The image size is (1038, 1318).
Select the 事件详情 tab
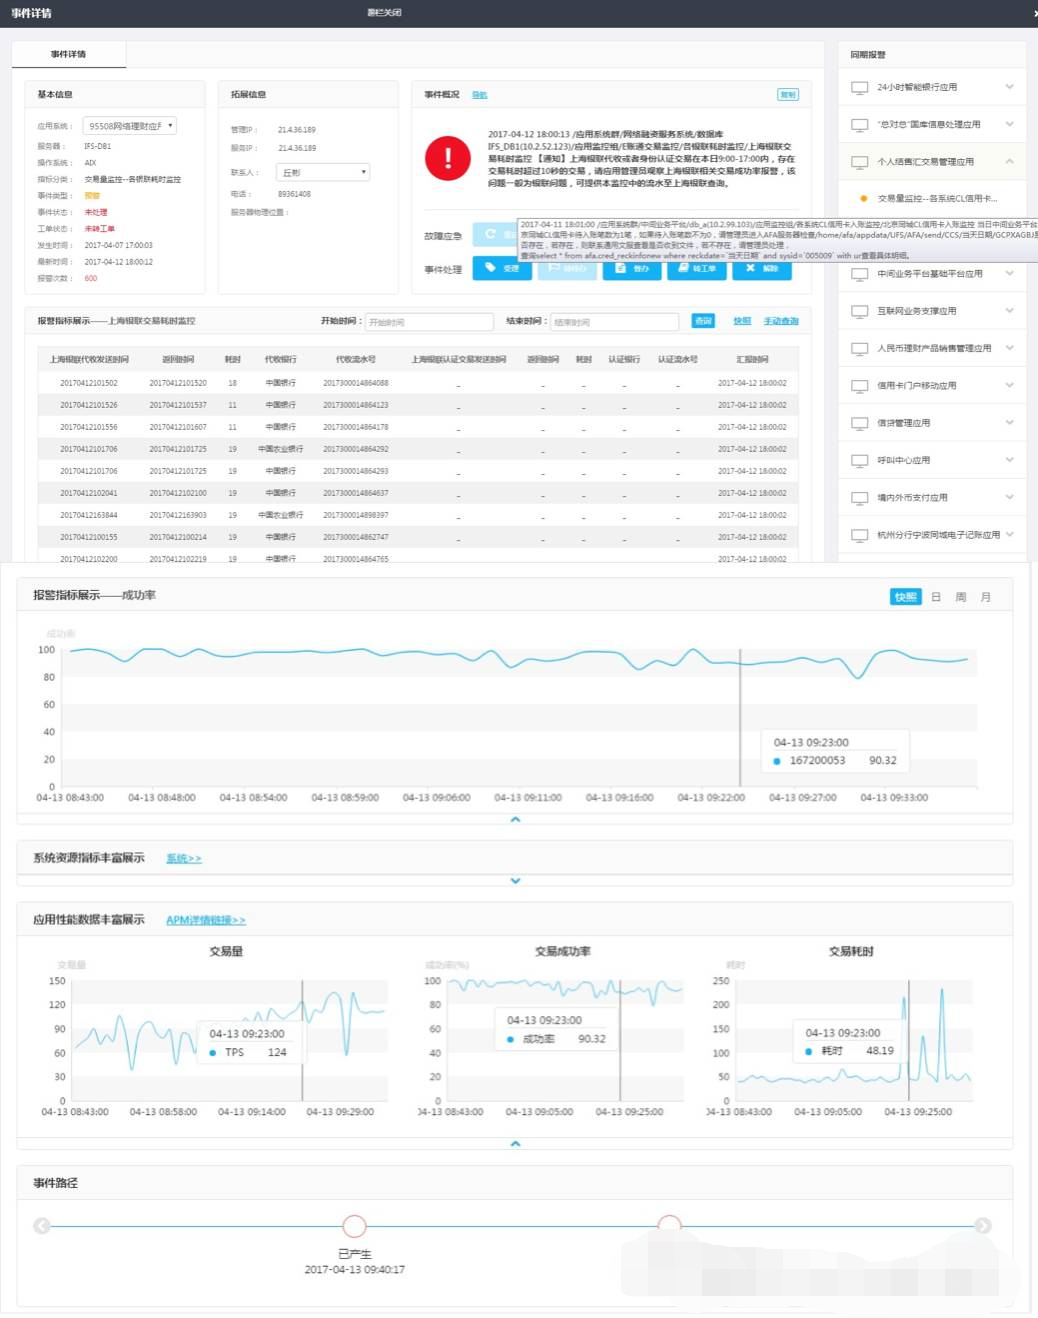pos(69,54)
